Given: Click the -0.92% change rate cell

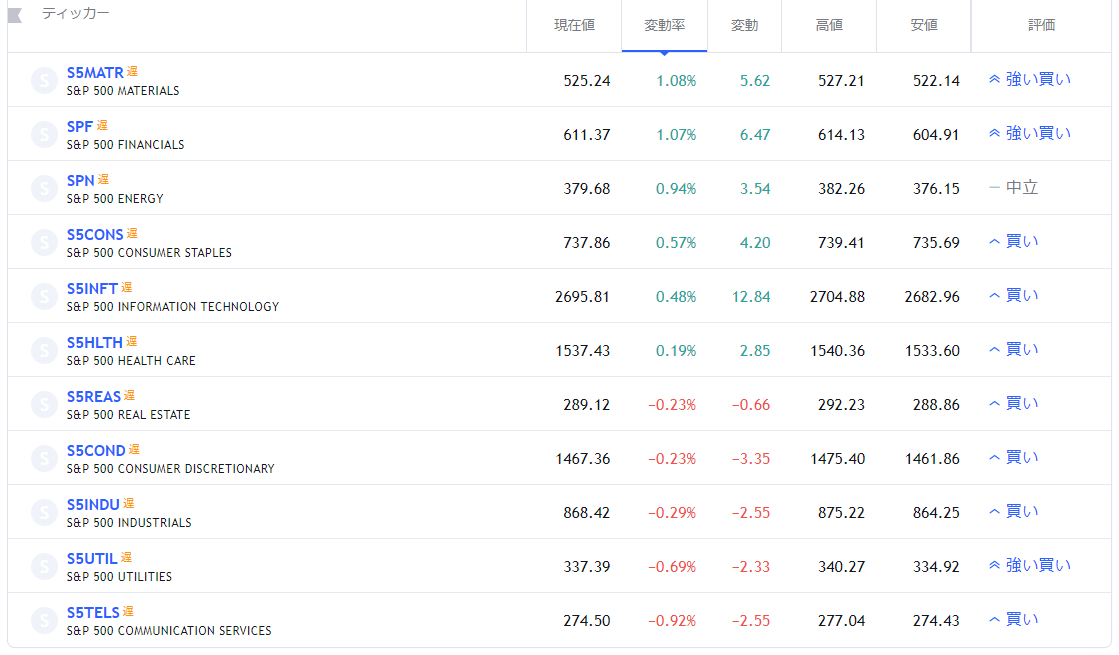Looking at the screenshot, I should pyautogui.click(x=672, y=621).
